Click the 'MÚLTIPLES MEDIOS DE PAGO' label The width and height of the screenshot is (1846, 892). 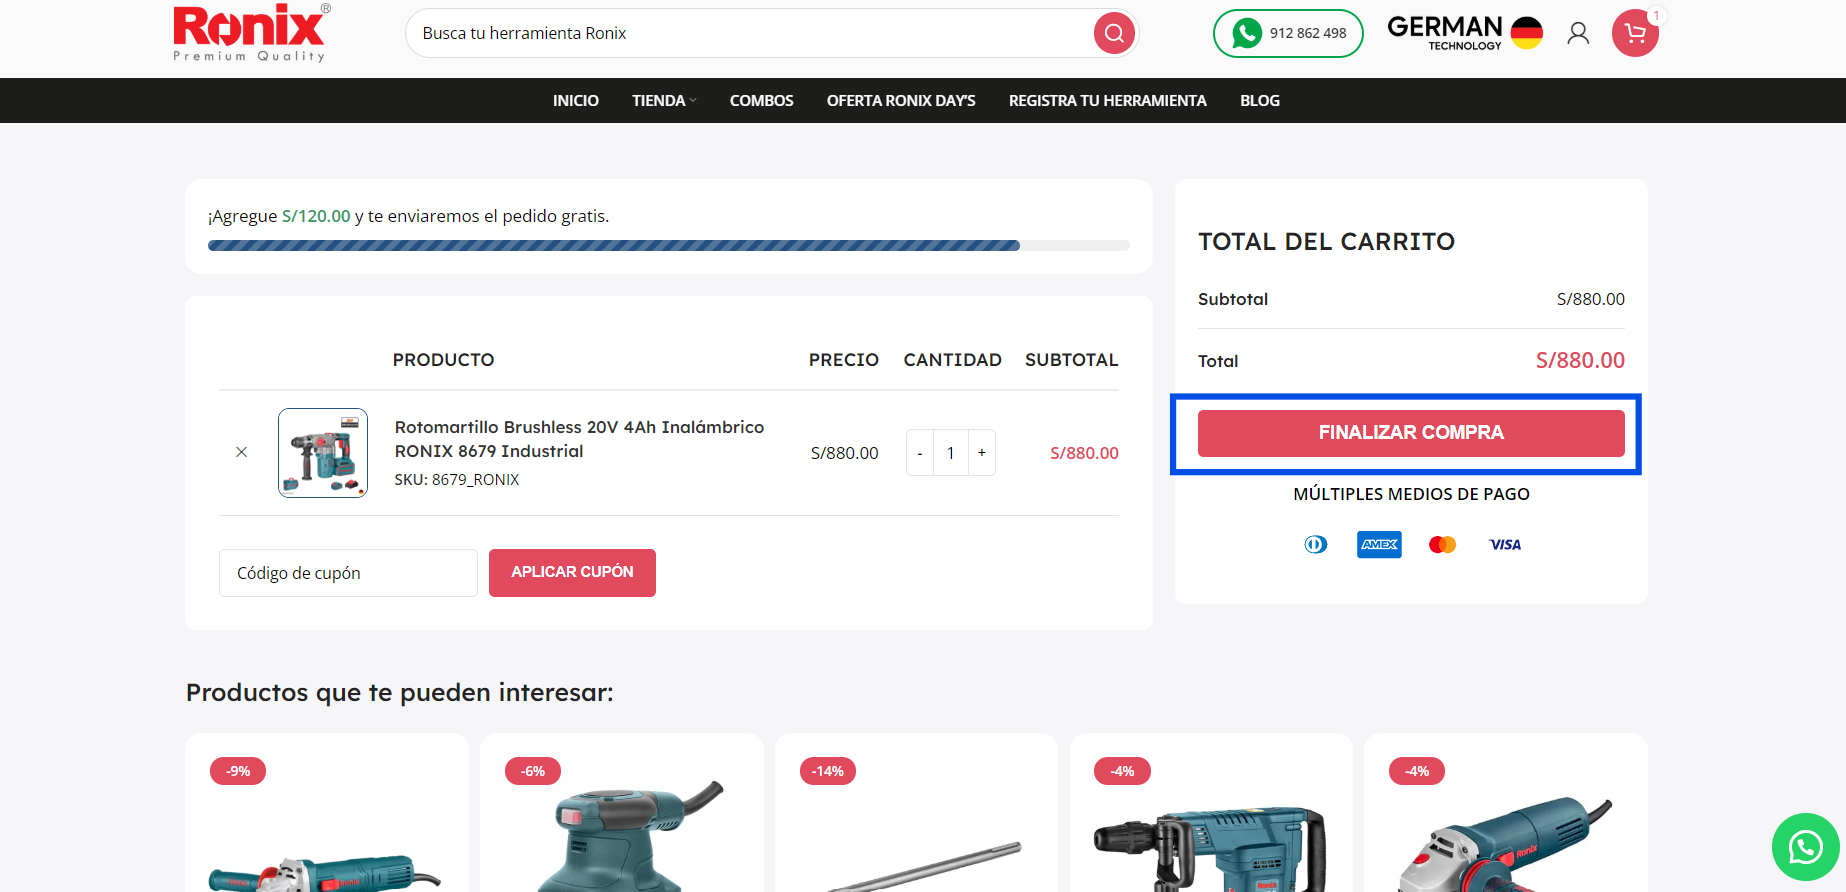1411,494
